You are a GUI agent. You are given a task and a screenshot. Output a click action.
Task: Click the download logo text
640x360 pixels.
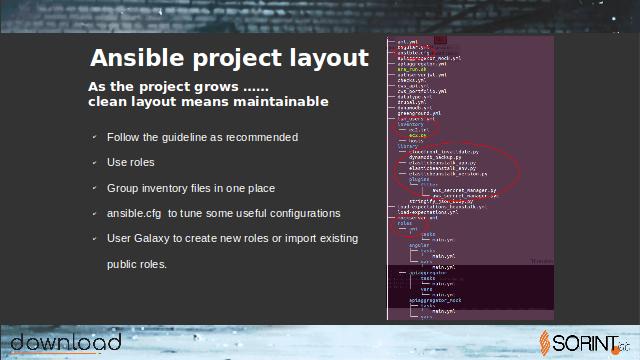66,342
